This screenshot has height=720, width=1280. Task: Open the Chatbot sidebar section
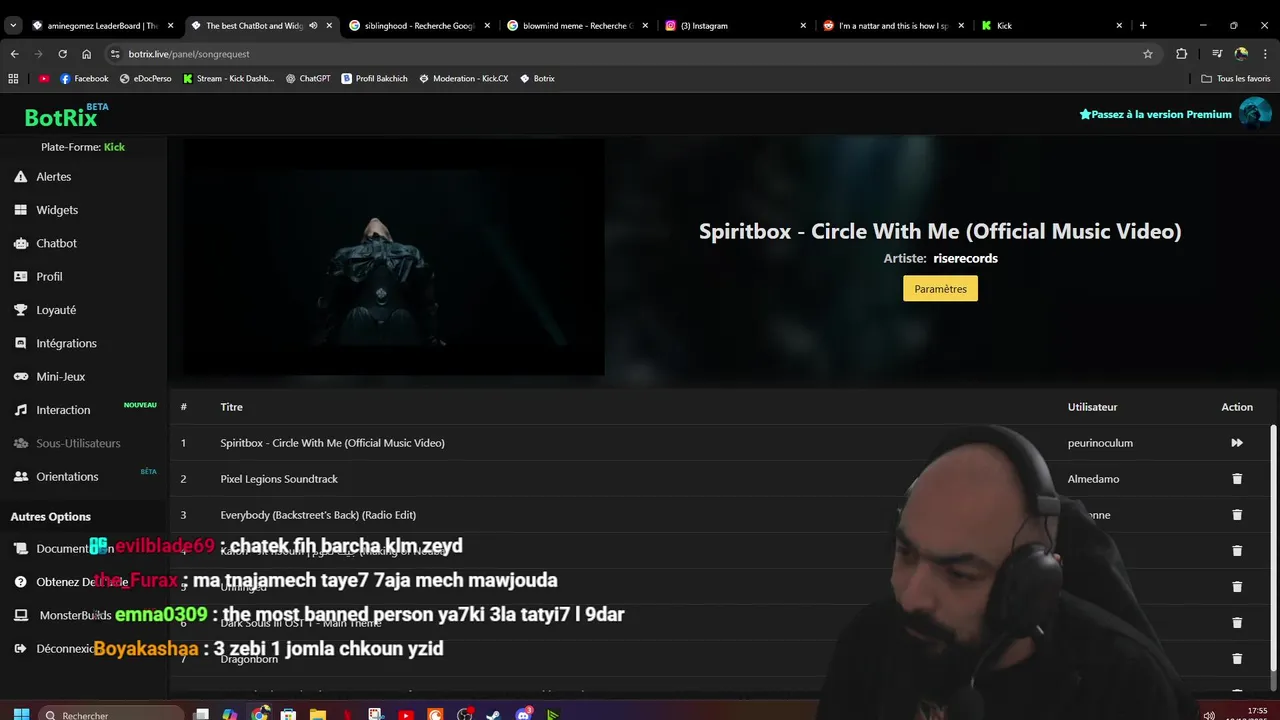click(56, 243)
